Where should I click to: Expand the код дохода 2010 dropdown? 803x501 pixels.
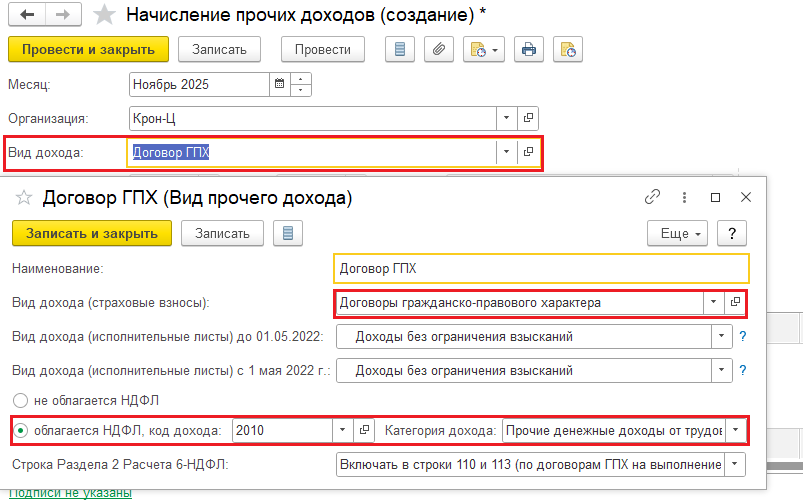pos(343,430)
